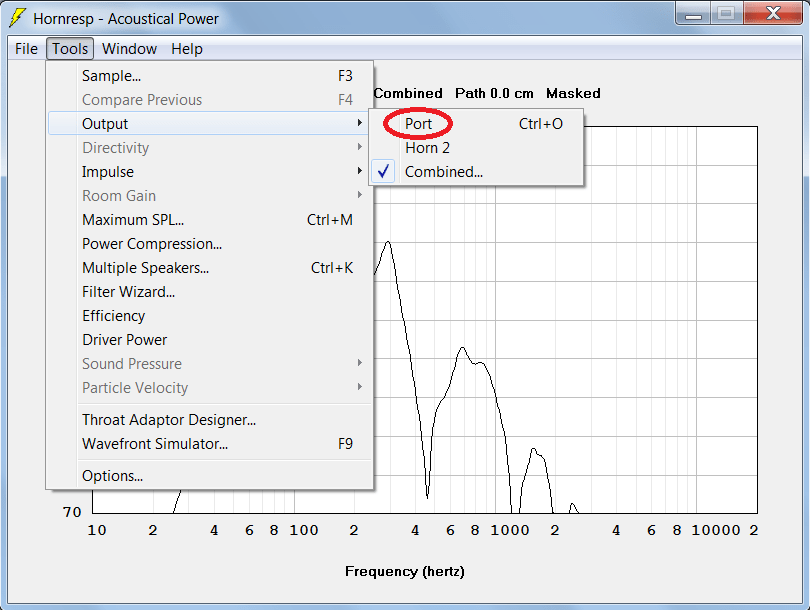Launch the Filter Wizard...
Screen dimensions: 810x610
[210, 292]
